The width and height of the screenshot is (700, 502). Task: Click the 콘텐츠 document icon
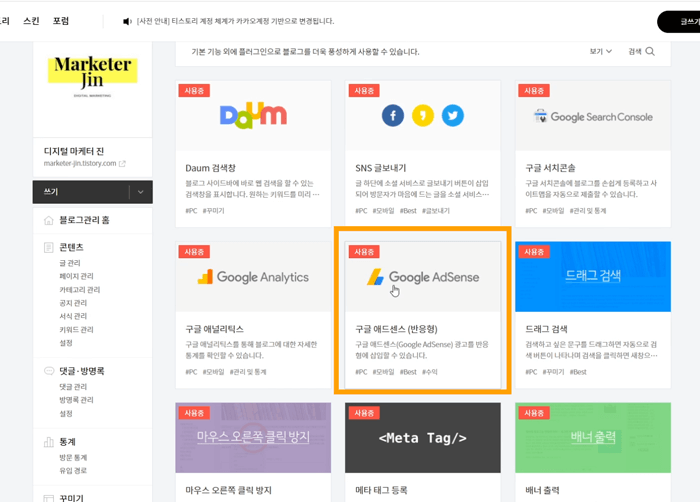(x=49, y=247)
